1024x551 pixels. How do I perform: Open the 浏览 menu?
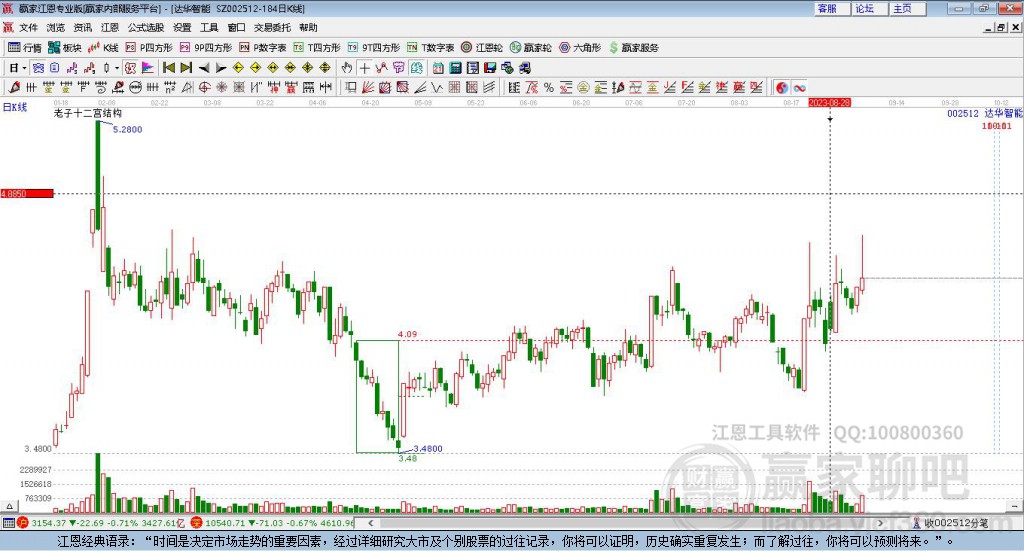(x=56, y=27)
